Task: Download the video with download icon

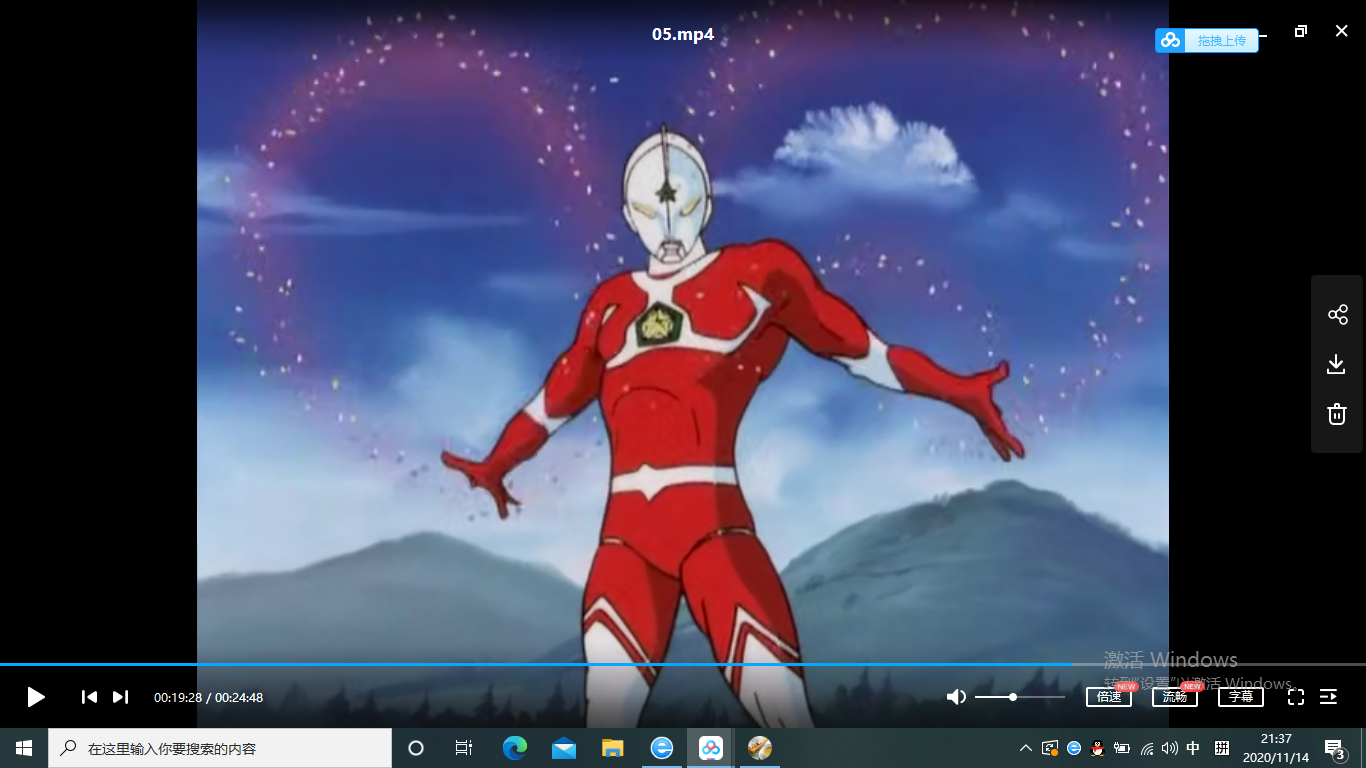Action: pos(1337,364)
